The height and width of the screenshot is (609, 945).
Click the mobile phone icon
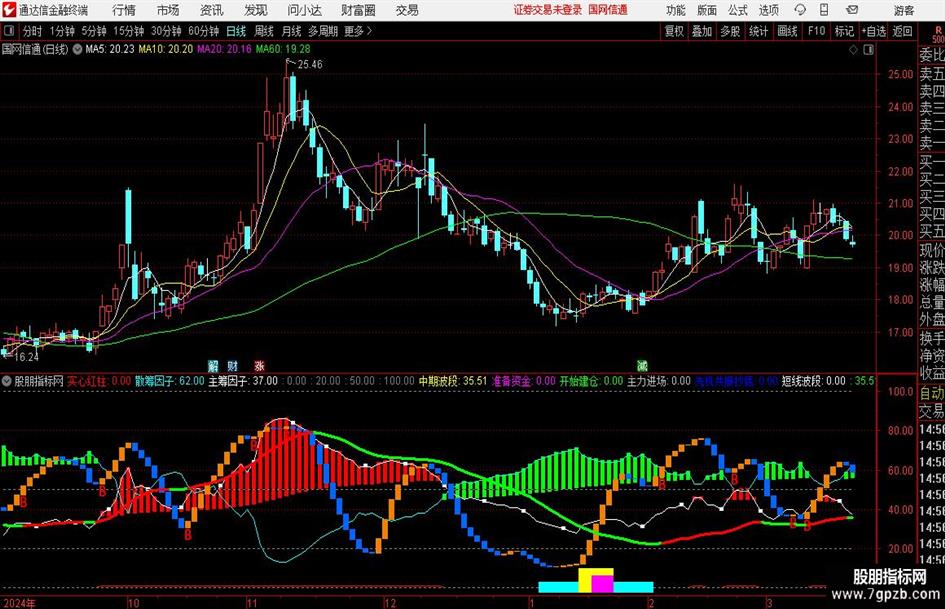824,10
